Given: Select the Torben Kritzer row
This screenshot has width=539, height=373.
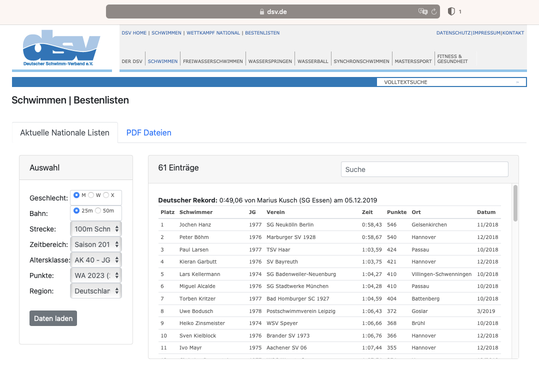Looking at the screenshot, I should 330,299.
